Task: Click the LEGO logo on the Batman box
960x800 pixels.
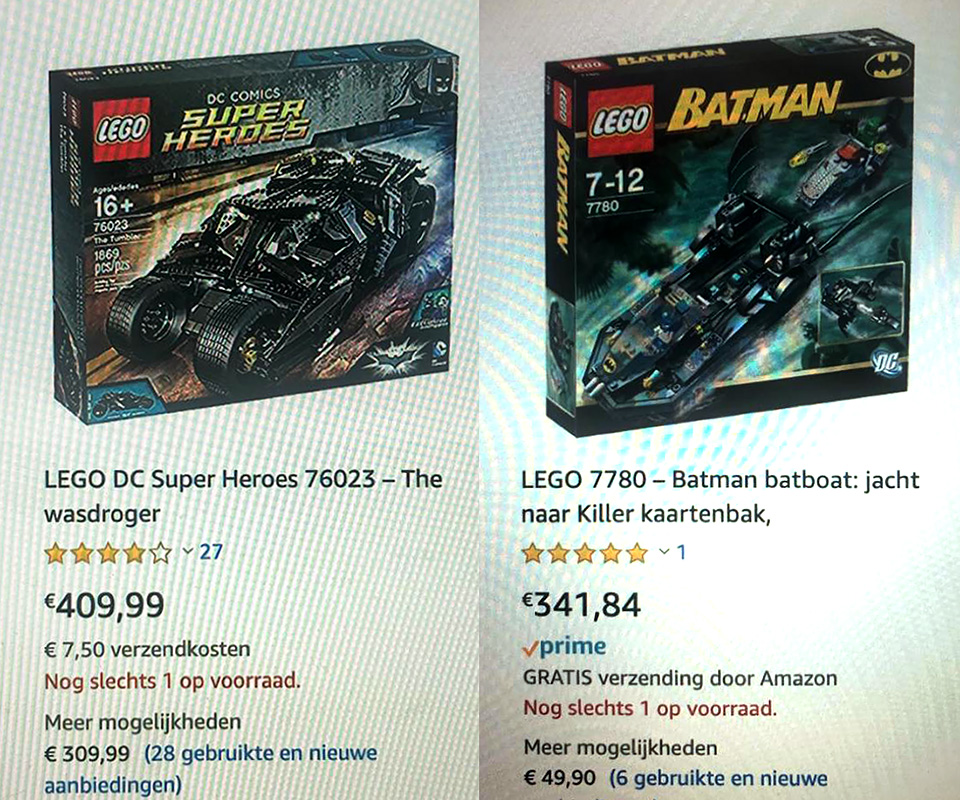Action: tap(620, 121)
